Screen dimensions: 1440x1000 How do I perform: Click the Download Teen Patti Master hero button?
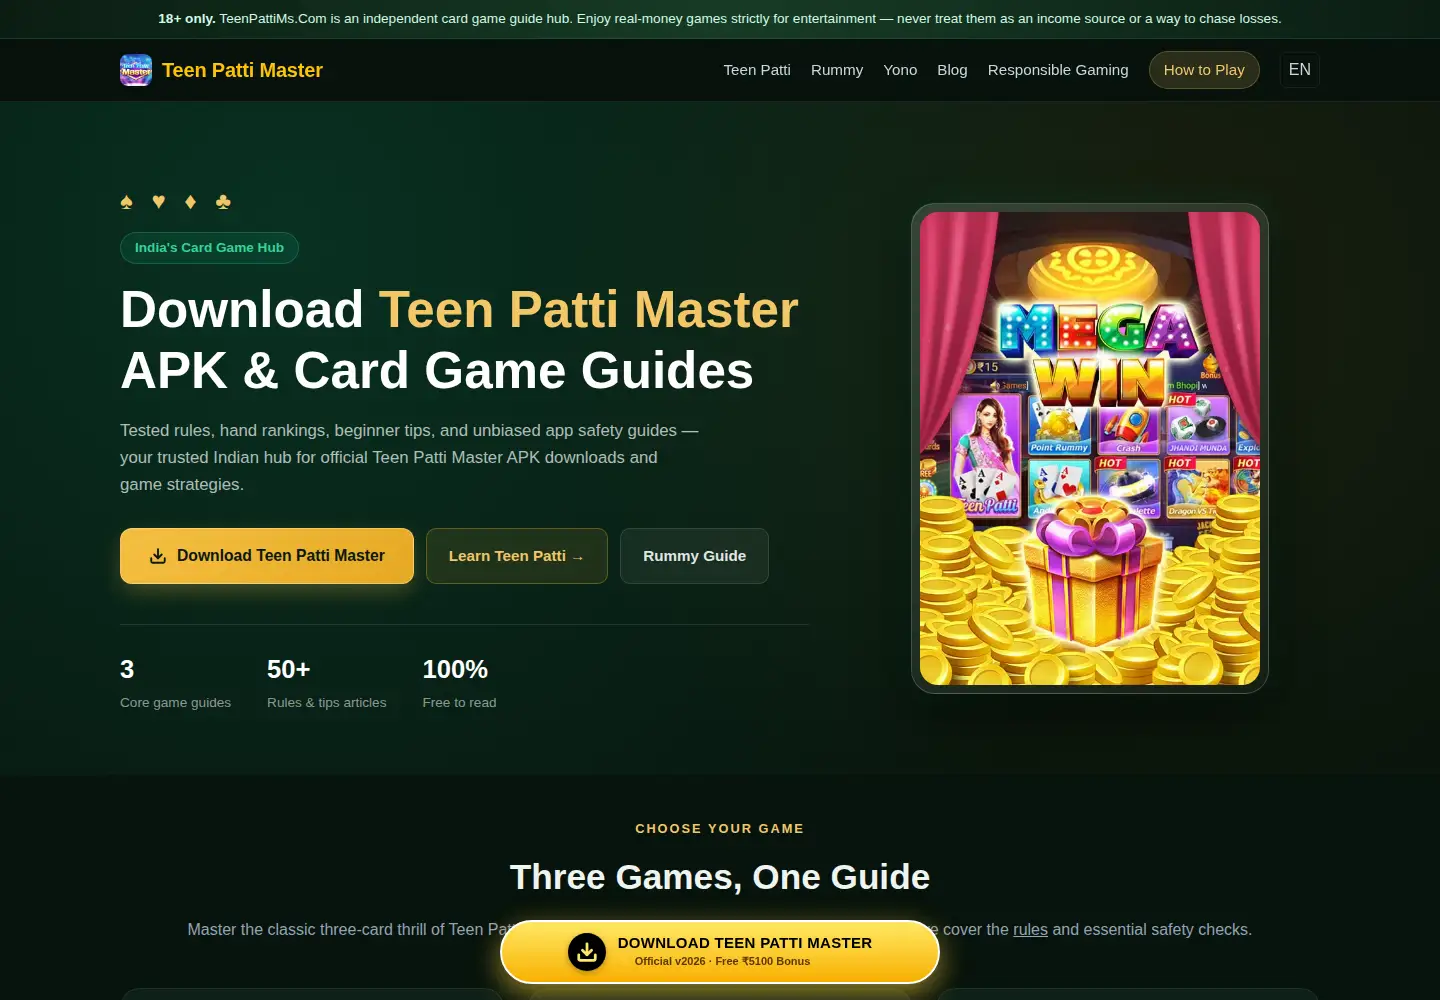(x=267, y=556)
